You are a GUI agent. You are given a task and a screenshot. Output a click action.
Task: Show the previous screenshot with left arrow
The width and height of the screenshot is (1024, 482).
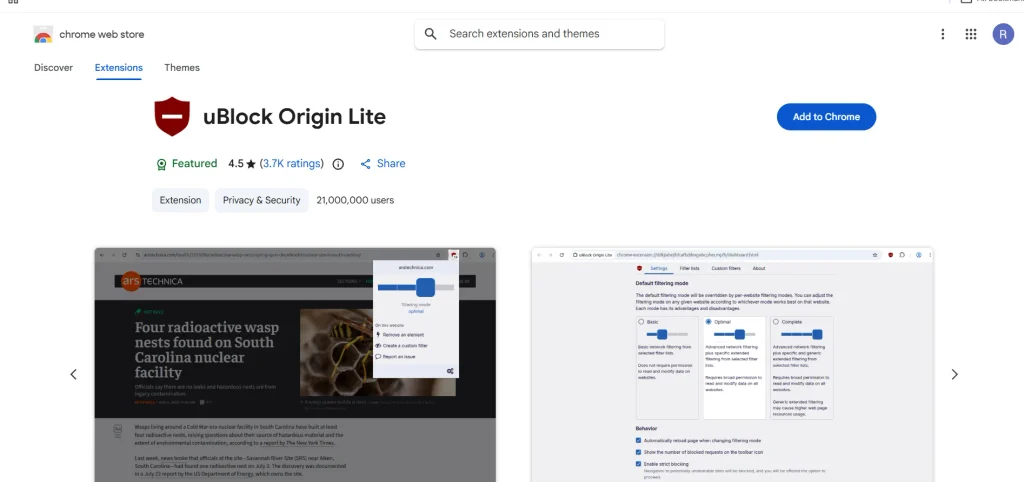pos(73,374)
